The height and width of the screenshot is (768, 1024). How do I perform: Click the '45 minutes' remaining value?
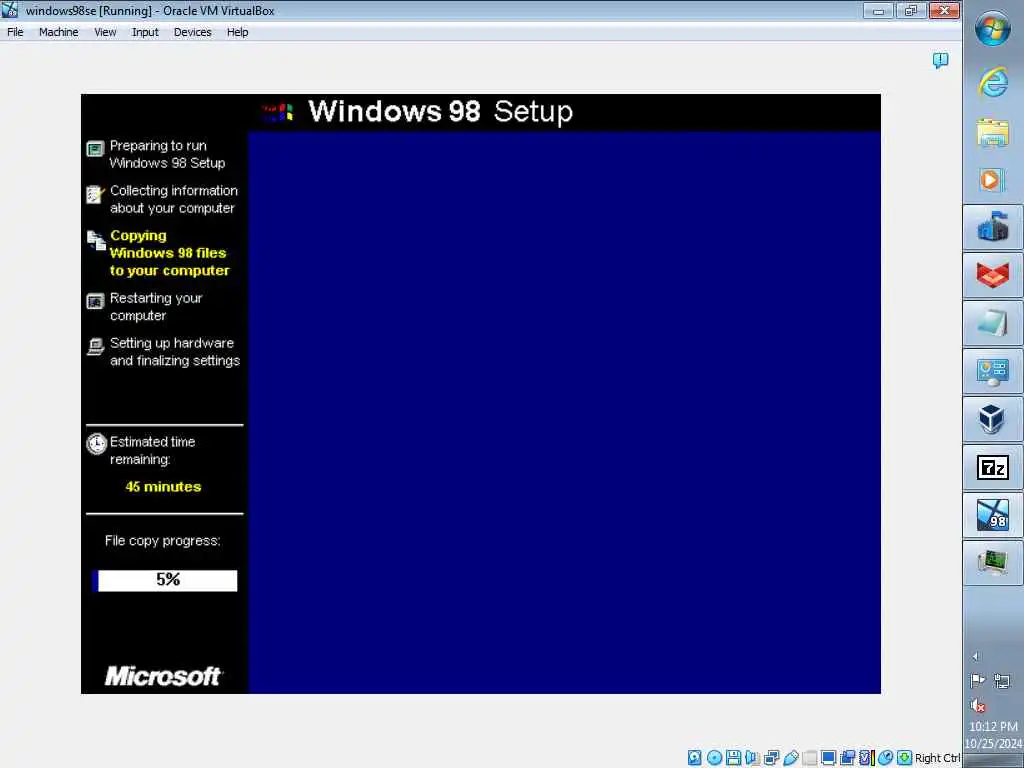tap(163, 487)
